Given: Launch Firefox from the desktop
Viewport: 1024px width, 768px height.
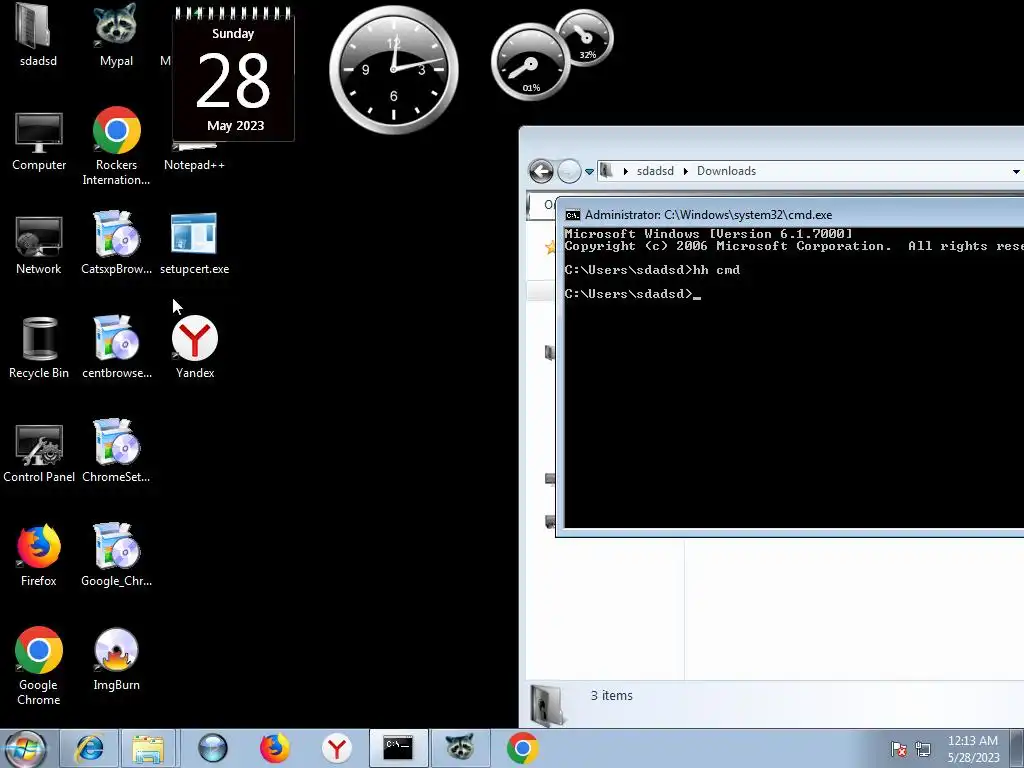Looking at the screenshot, I should (39, 555).
